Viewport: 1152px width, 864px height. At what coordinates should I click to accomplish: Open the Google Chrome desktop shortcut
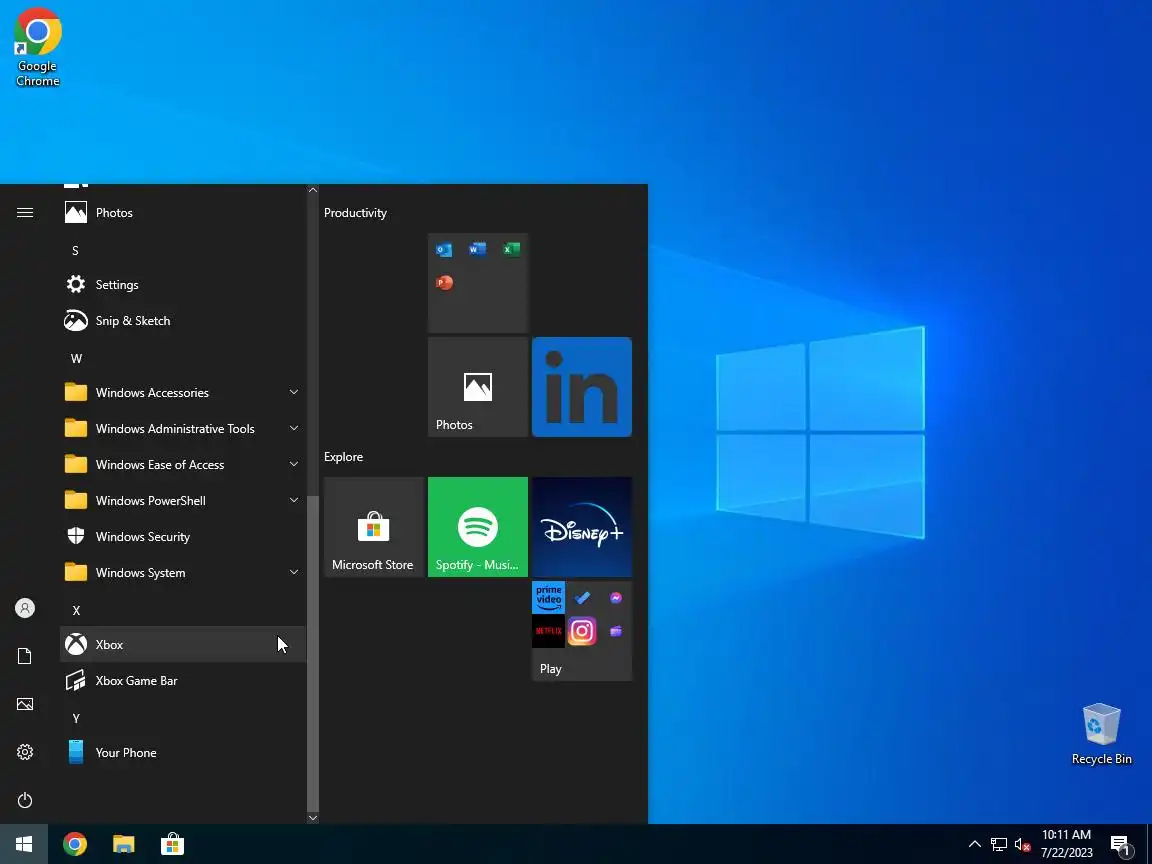[37, 48]
